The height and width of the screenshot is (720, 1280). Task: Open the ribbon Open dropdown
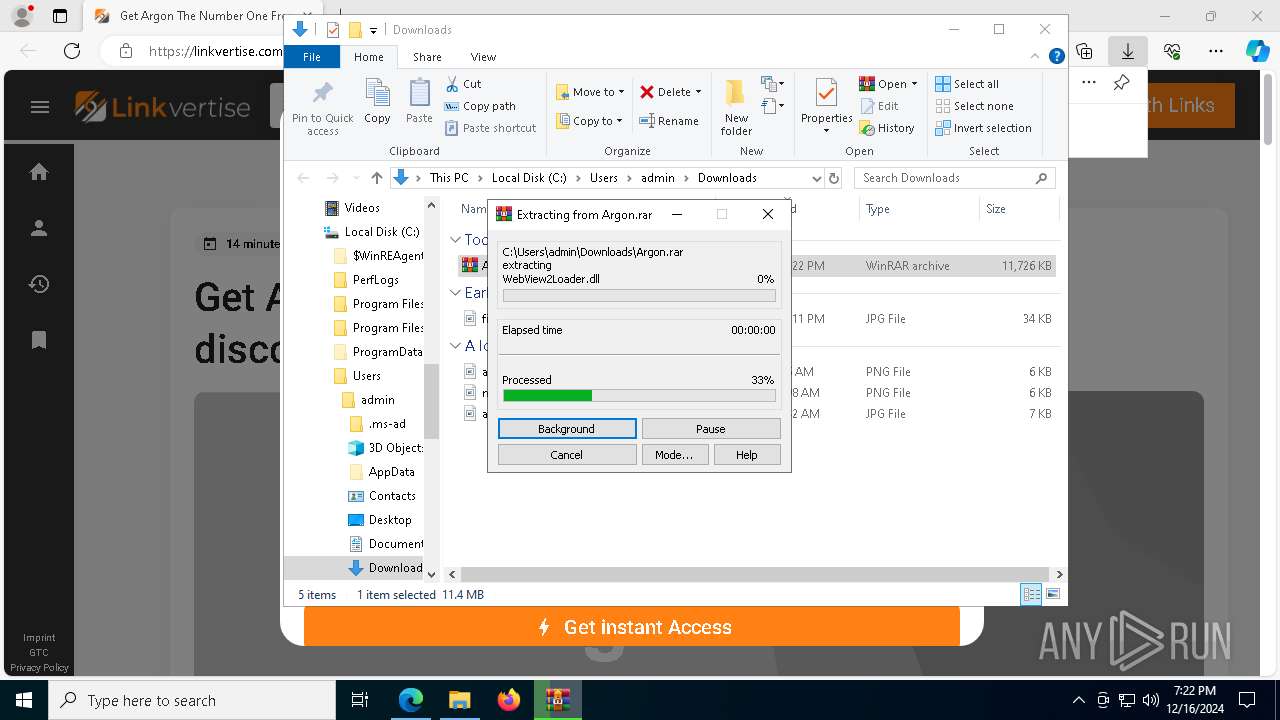(x=914, y=84)
